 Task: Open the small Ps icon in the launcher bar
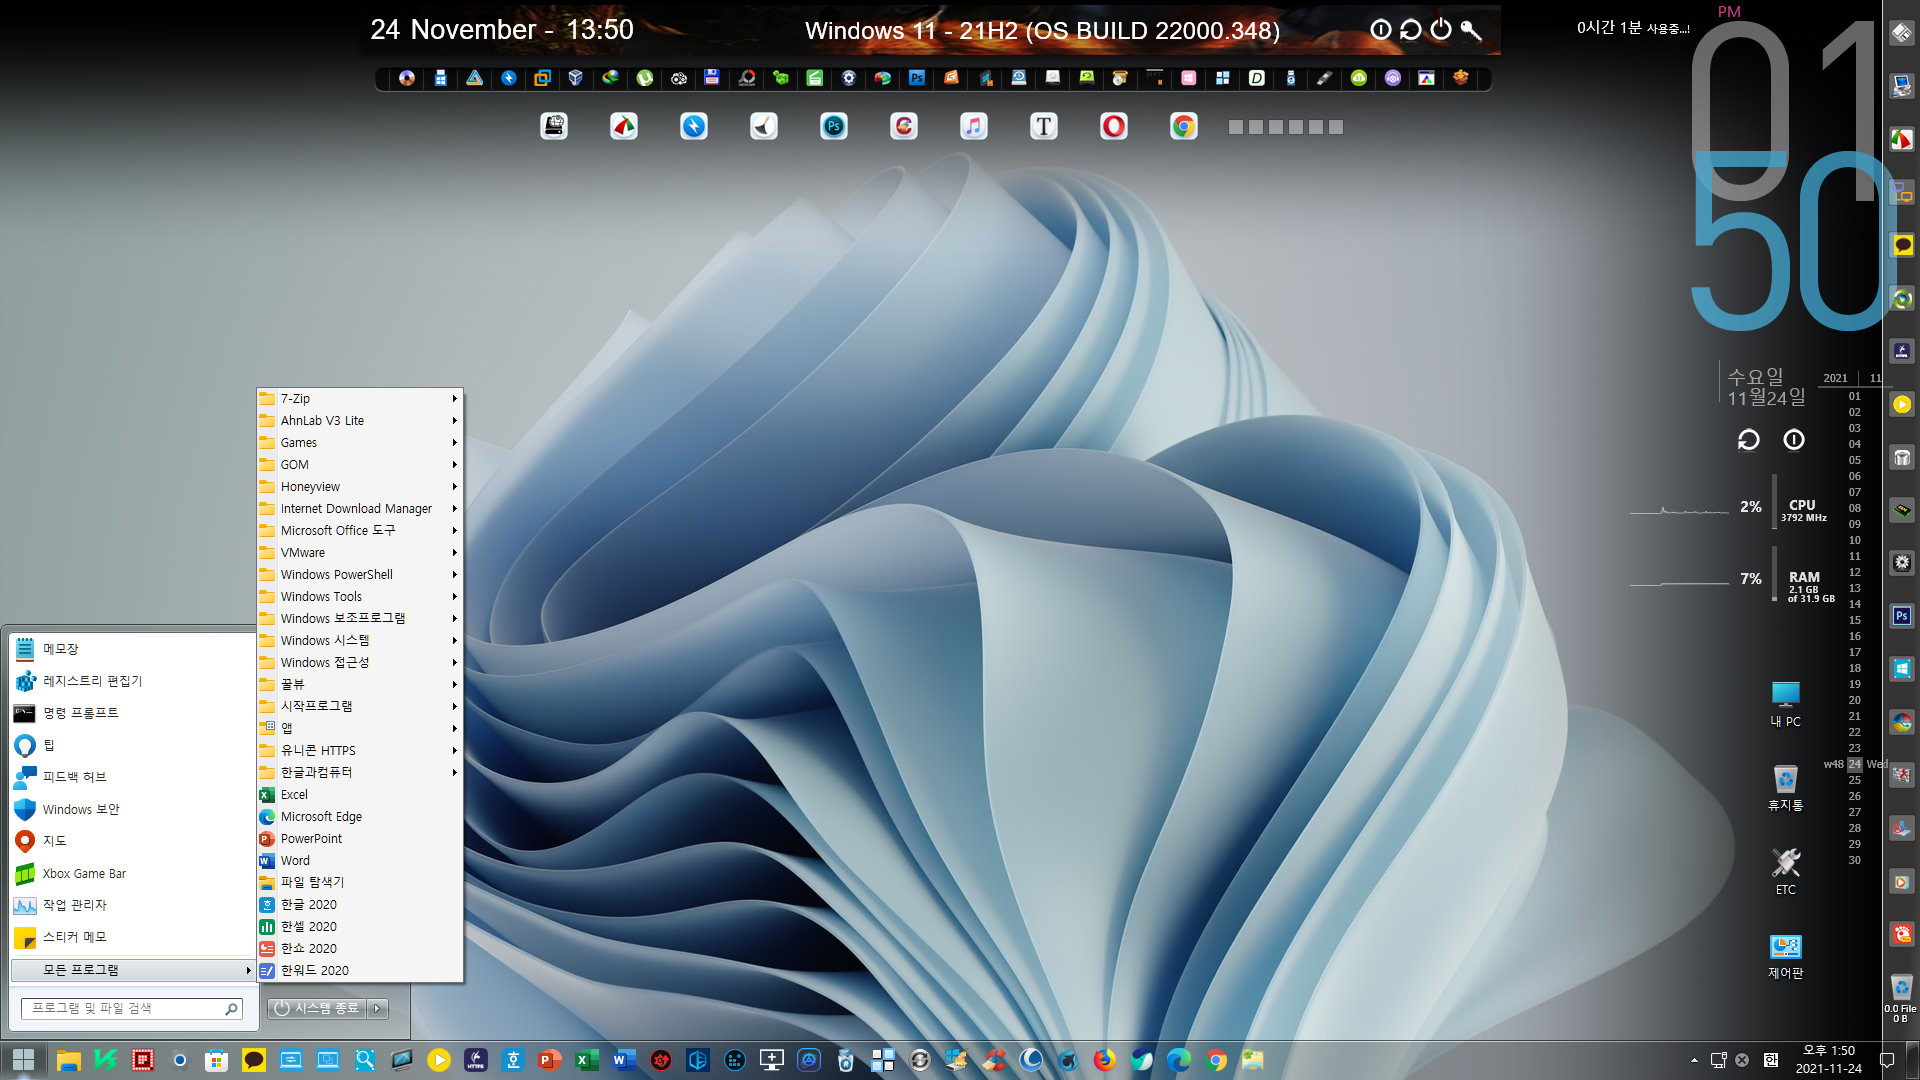click(x=917, y=78)
